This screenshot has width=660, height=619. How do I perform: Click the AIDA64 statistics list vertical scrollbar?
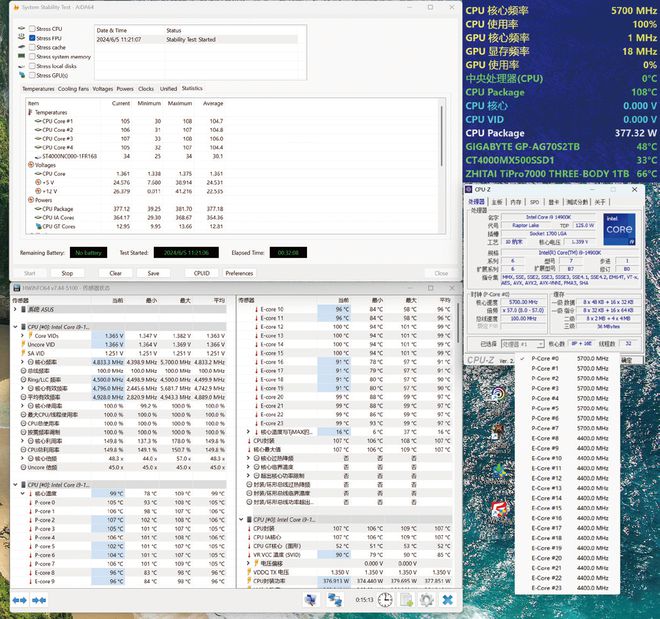tap(442, 136)
